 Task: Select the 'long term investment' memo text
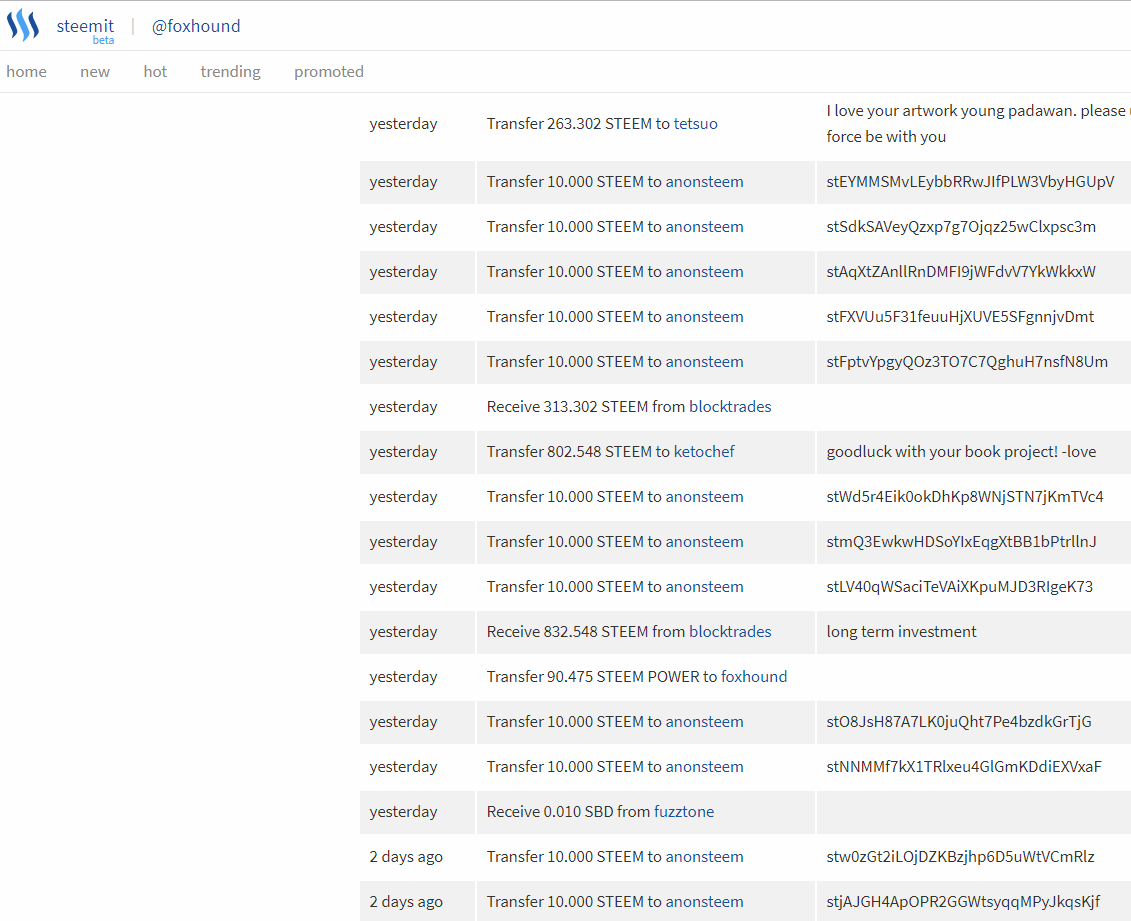point(902,632)
